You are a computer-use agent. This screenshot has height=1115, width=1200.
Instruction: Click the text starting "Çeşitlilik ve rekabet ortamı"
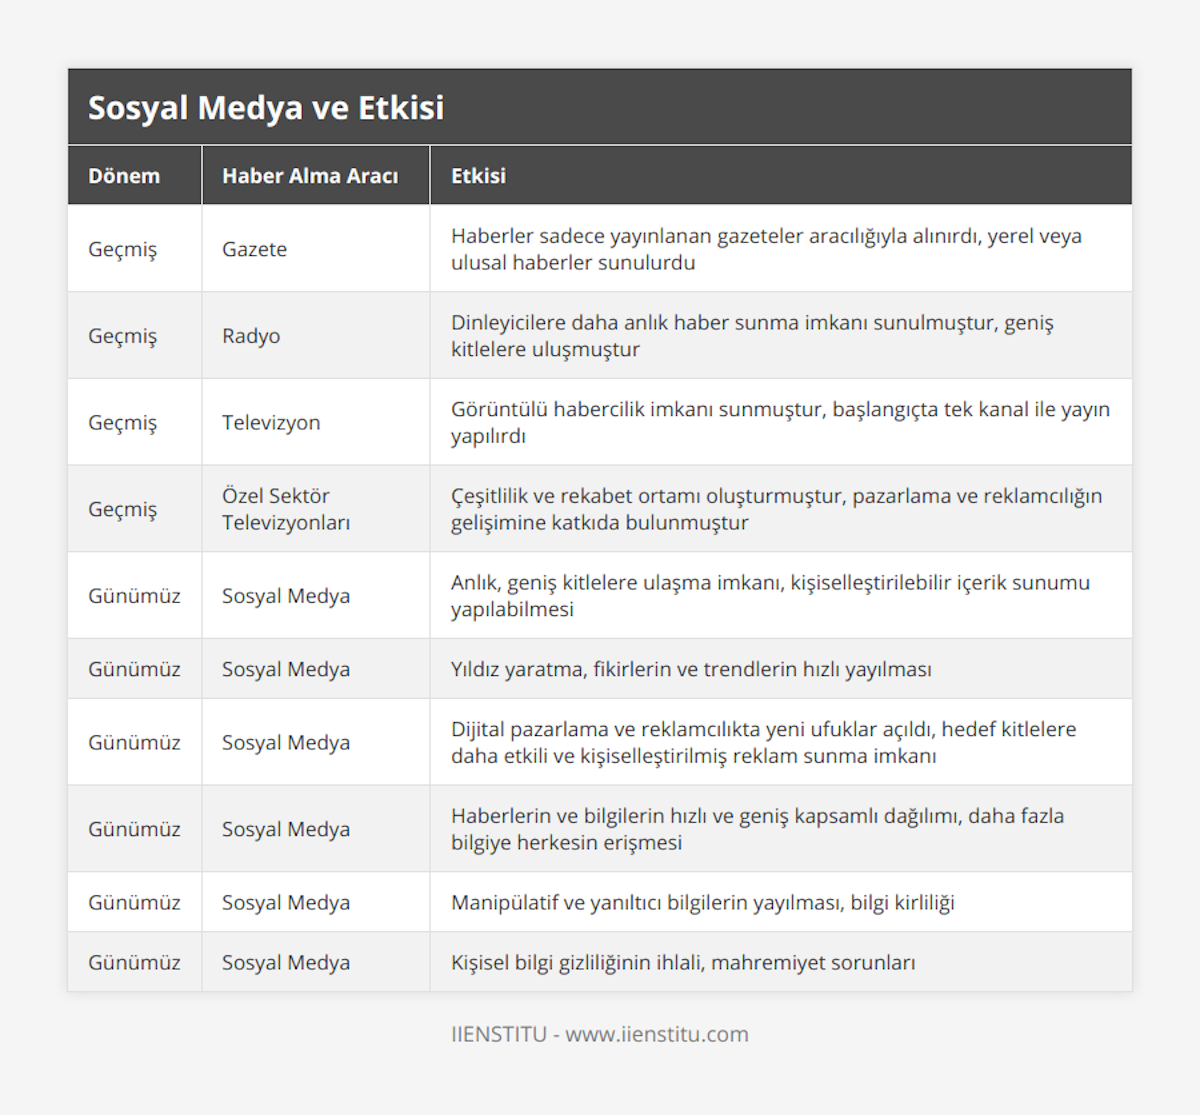776,509
